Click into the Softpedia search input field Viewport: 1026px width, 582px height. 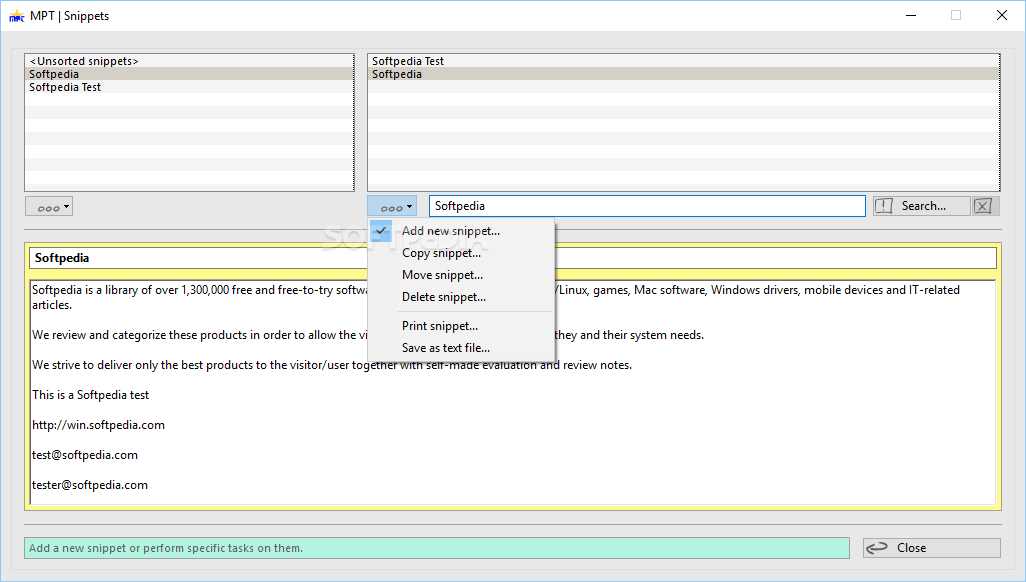[647, 206]
